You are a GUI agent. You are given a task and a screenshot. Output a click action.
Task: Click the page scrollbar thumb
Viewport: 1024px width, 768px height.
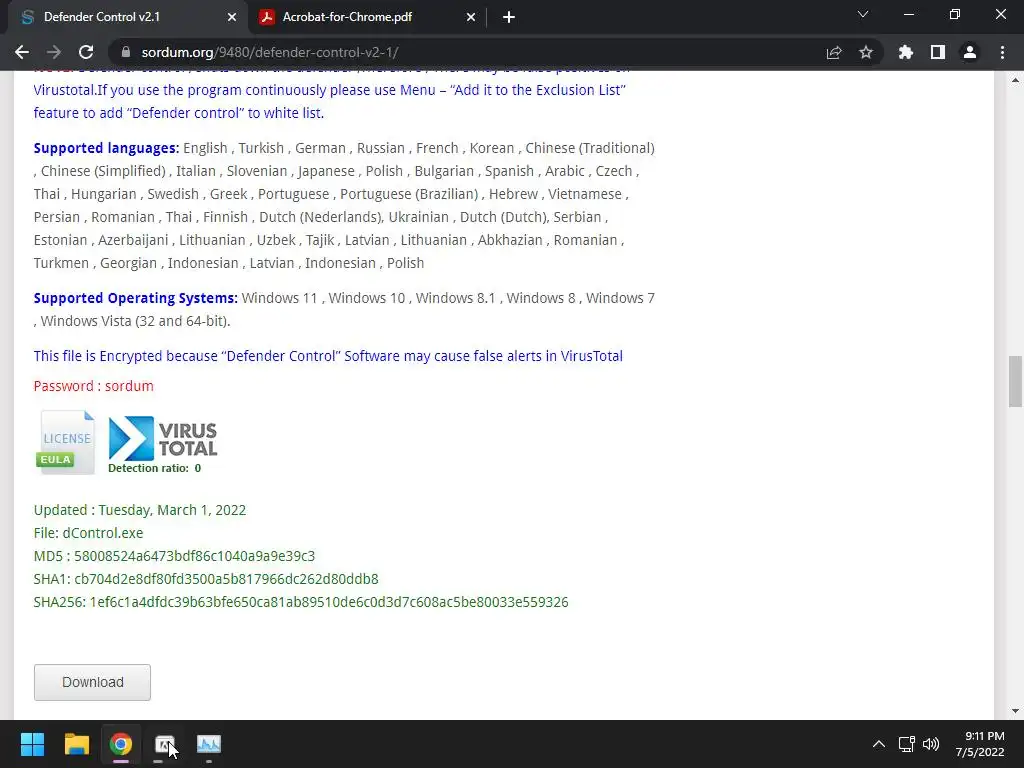tap(1015, 381)
